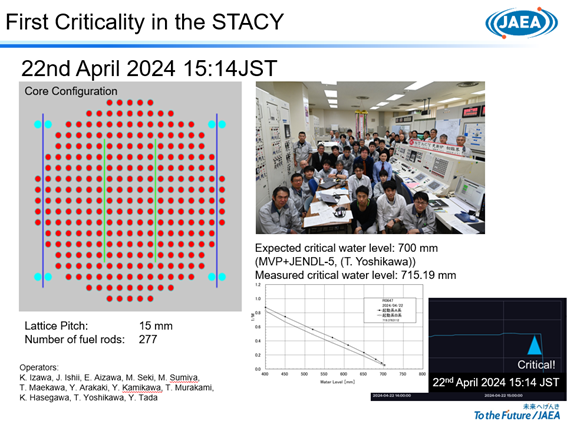Viewport: 567px width, 424px height.
Task: Click the right blue vertical line in core diagram
Action: pyautogui.click(x=217, y=201)
